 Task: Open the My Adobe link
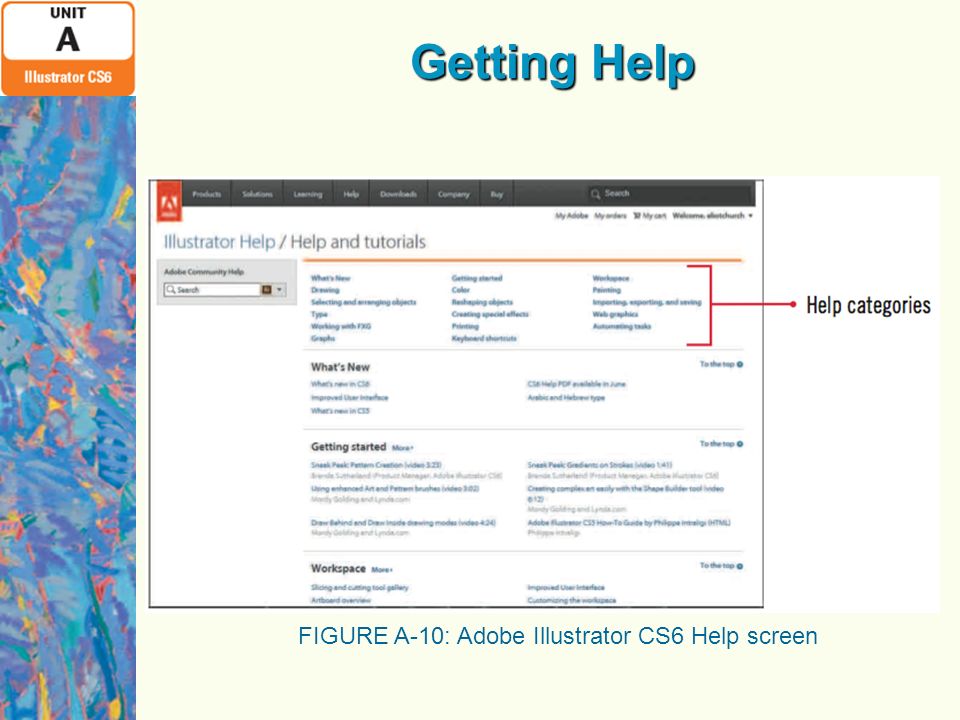click(x=571, y=216)
